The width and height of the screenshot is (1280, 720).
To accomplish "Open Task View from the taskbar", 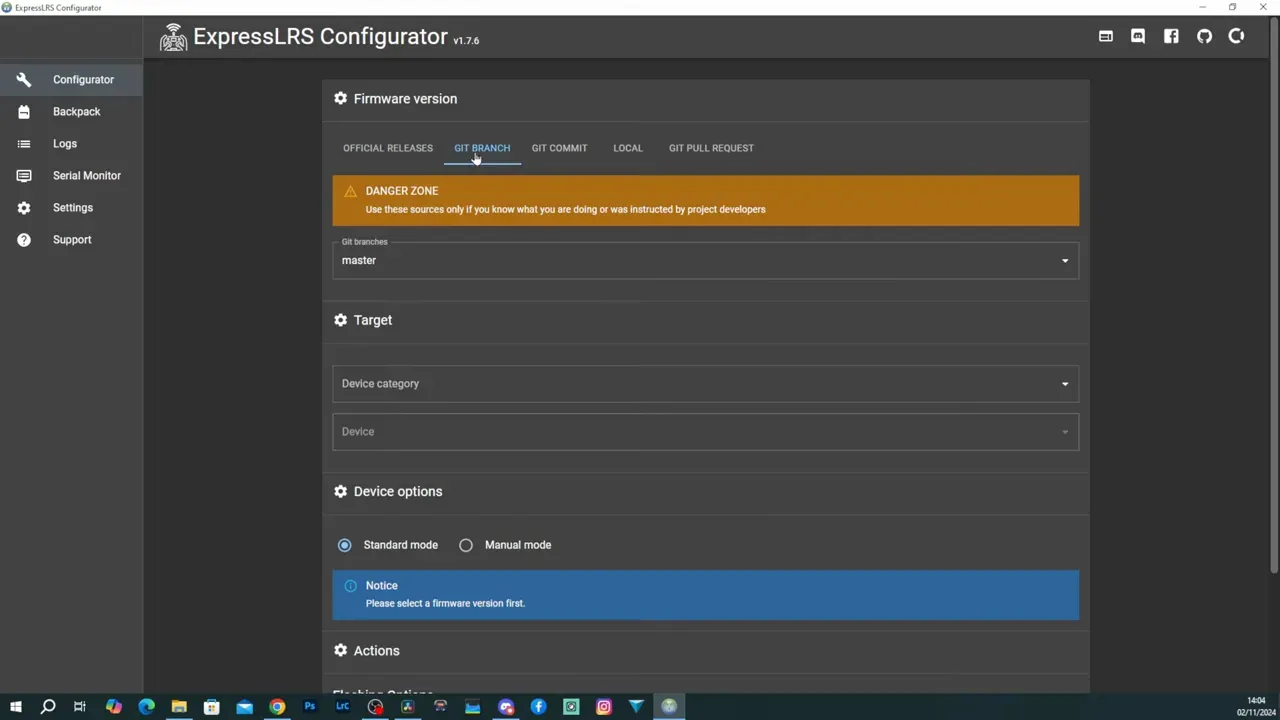I will tap(80, 707).
